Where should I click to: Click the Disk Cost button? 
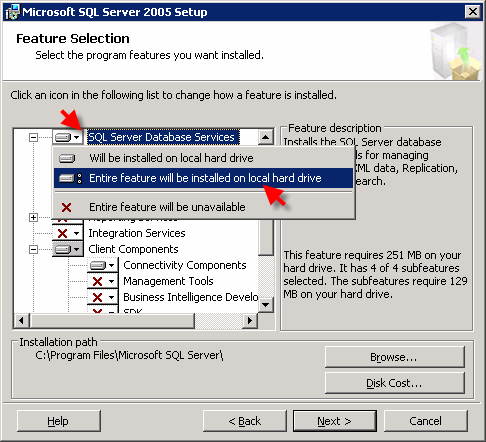pos(395,383)
